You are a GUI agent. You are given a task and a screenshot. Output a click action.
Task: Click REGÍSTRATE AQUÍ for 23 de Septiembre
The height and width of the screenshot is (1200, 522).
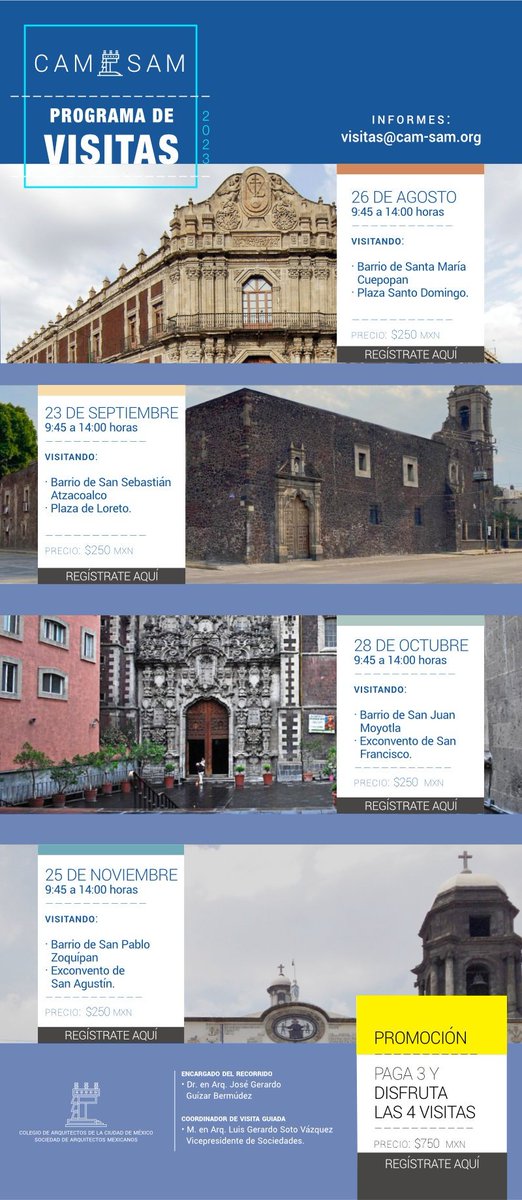click(112, 576)
